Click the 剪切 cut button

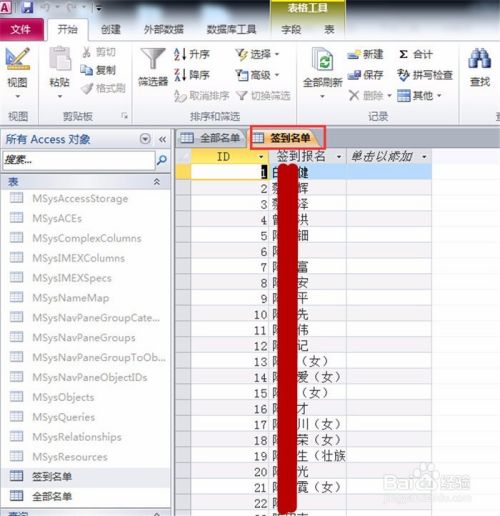tap(99, 52)
